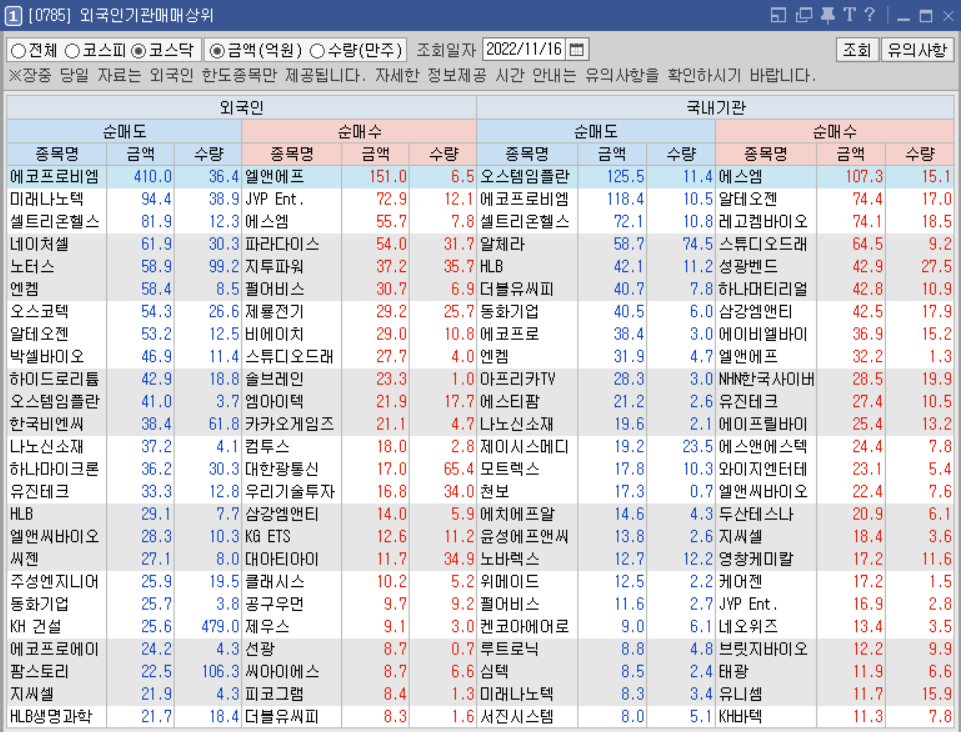Viewport: 961px width, 732px height.
Task: Click on 영창케미칼
Action: (756, 559)
